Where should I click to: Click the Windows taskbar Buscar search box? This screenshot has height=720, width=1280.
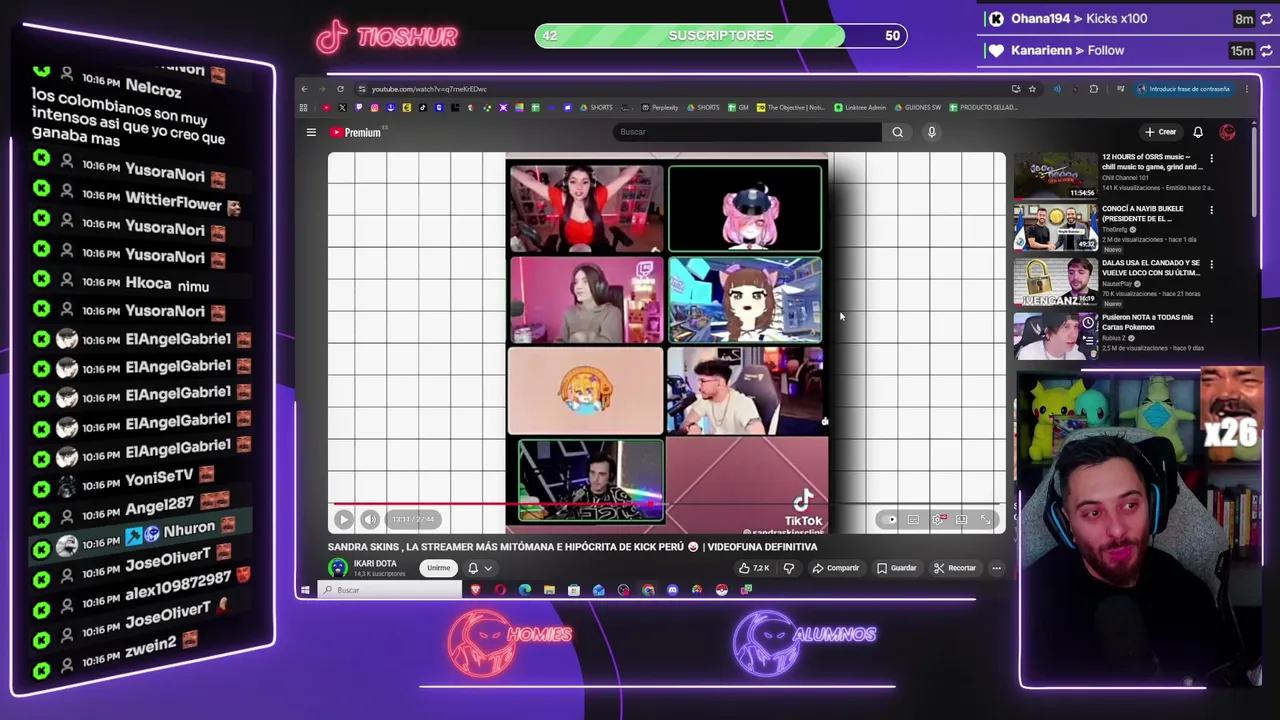click(x=389, y=590)
